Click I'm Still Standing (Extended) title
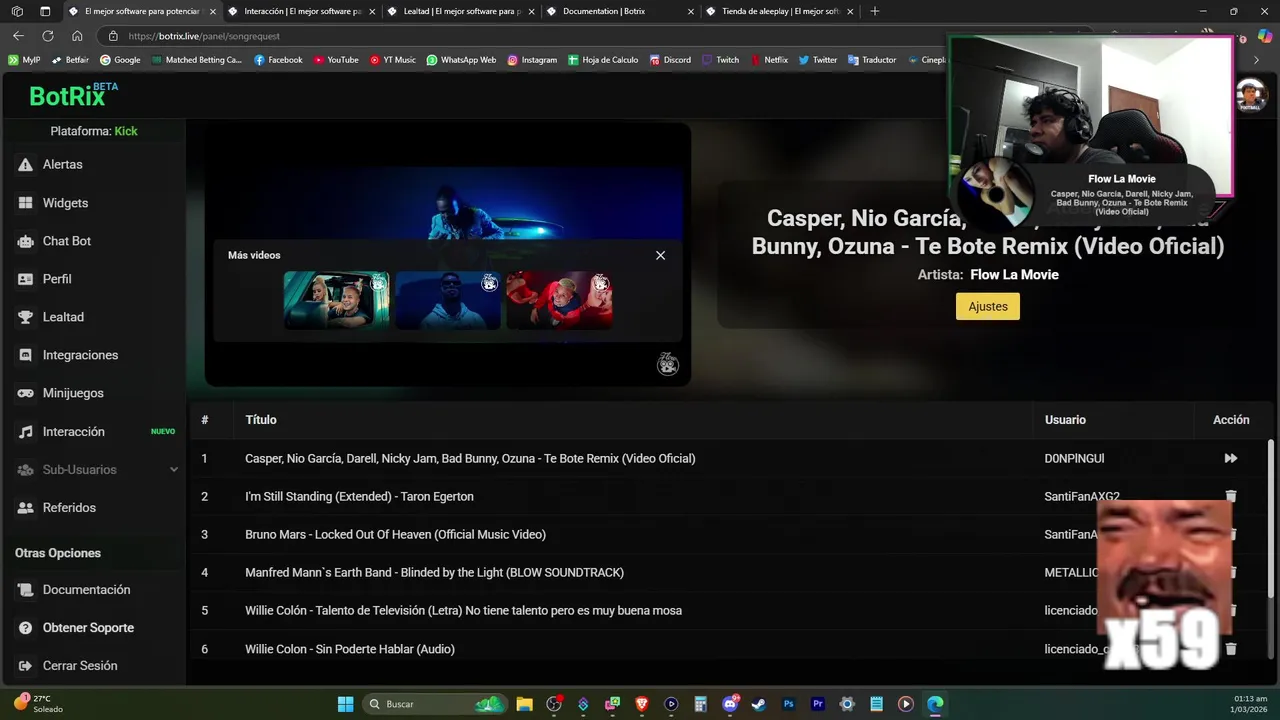Screen dimensions: 1280x720 click(x=359, y=496)
